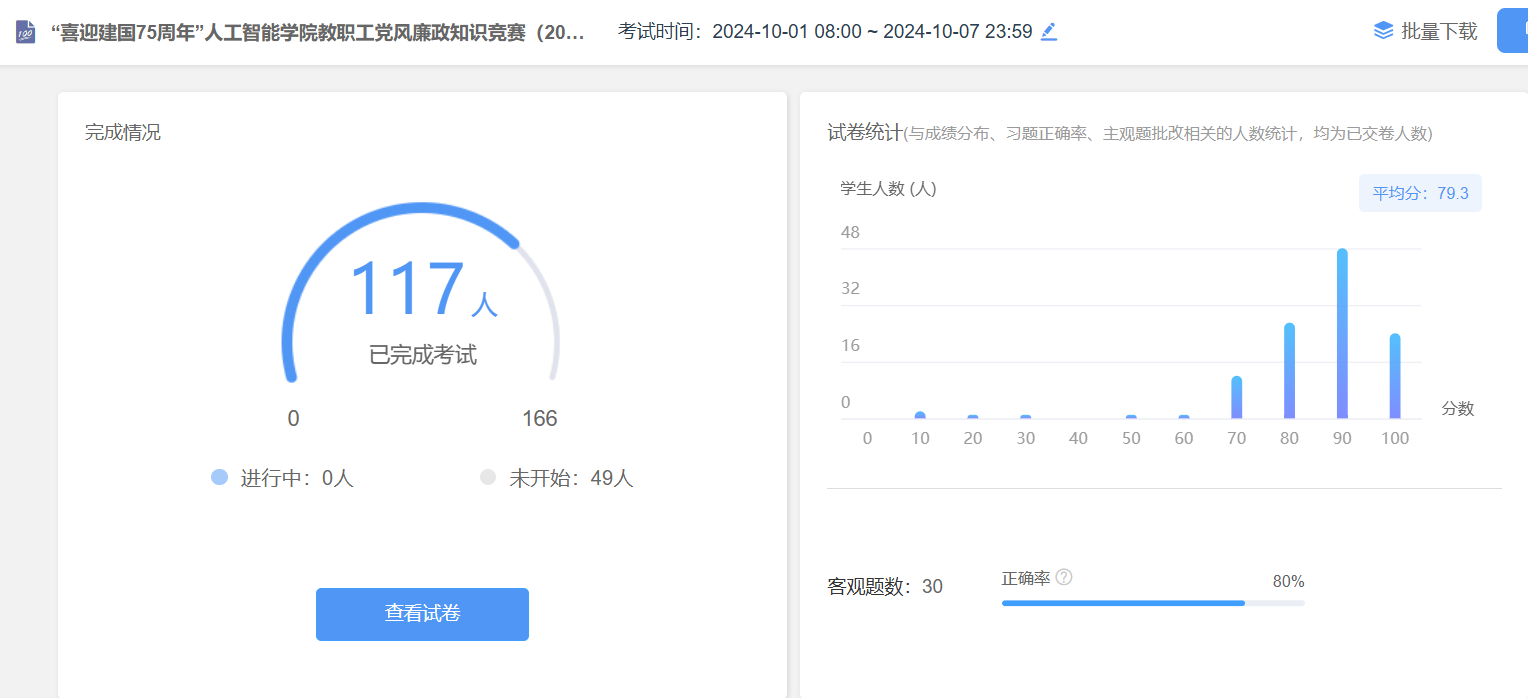Viewport: 1528px width, 698px height.
Task: Click the exam title text in header
Action: 318,32
